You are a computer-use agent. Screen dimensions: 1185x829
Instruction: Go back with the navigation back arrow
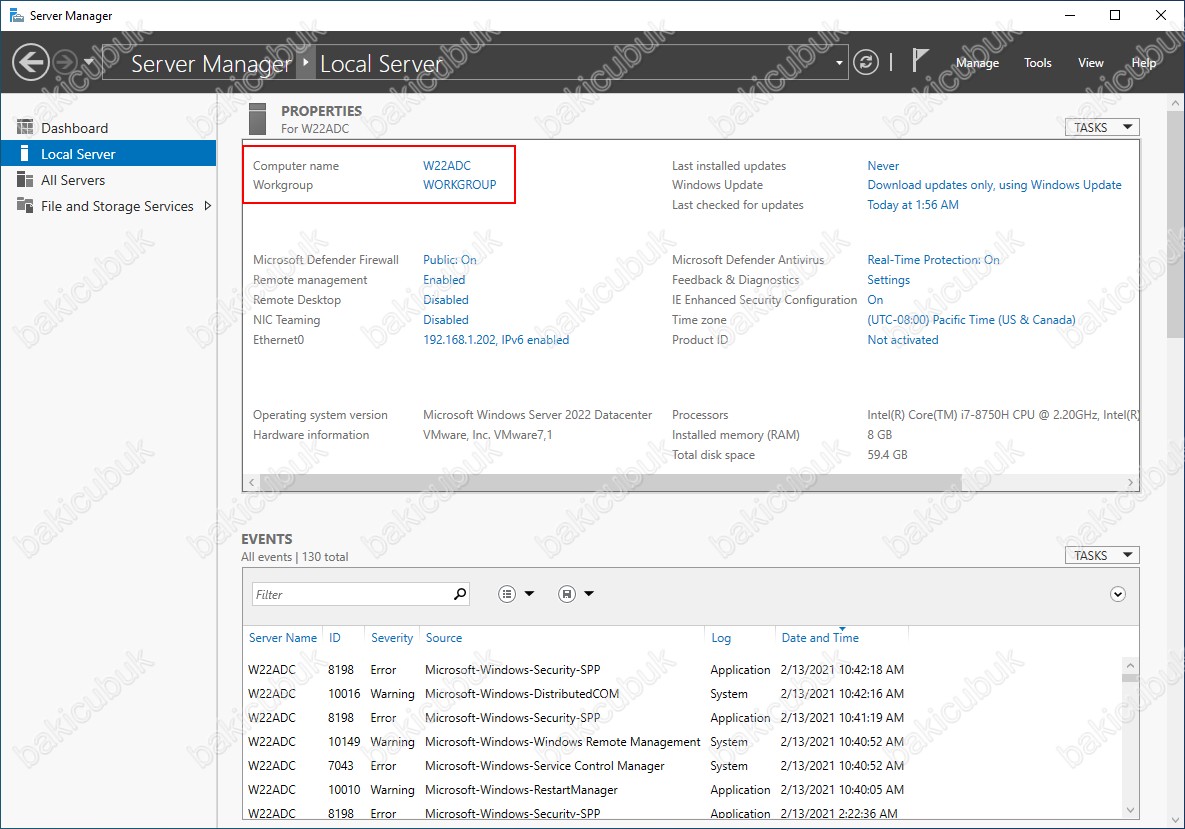[31, 63]
